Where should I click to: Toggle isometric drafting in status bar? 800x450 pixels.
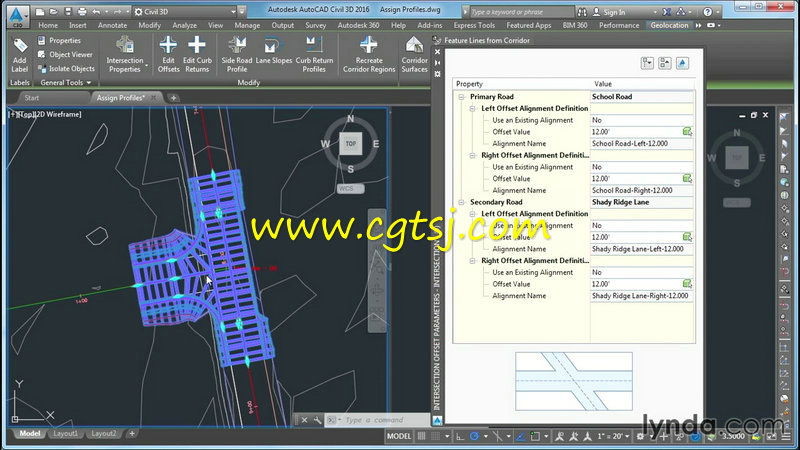(497, 436)
